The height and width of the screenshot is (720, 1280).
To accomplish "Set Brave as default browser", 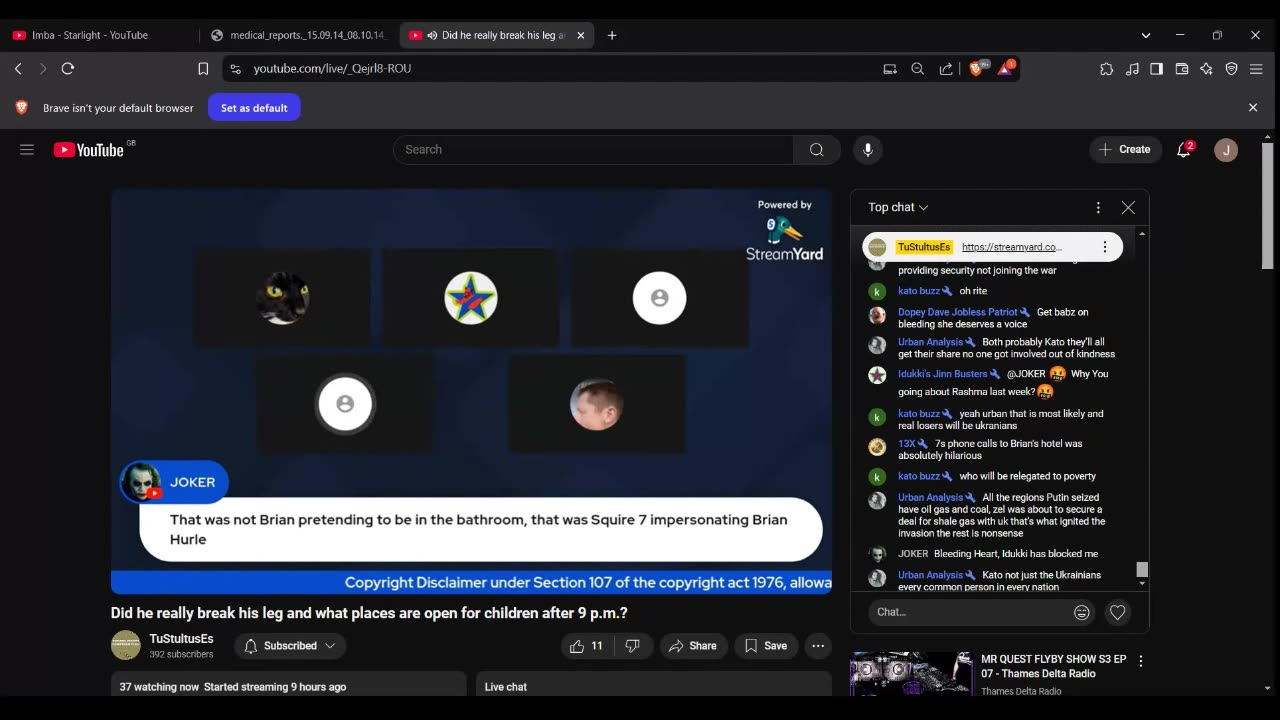I will (254, 108).
